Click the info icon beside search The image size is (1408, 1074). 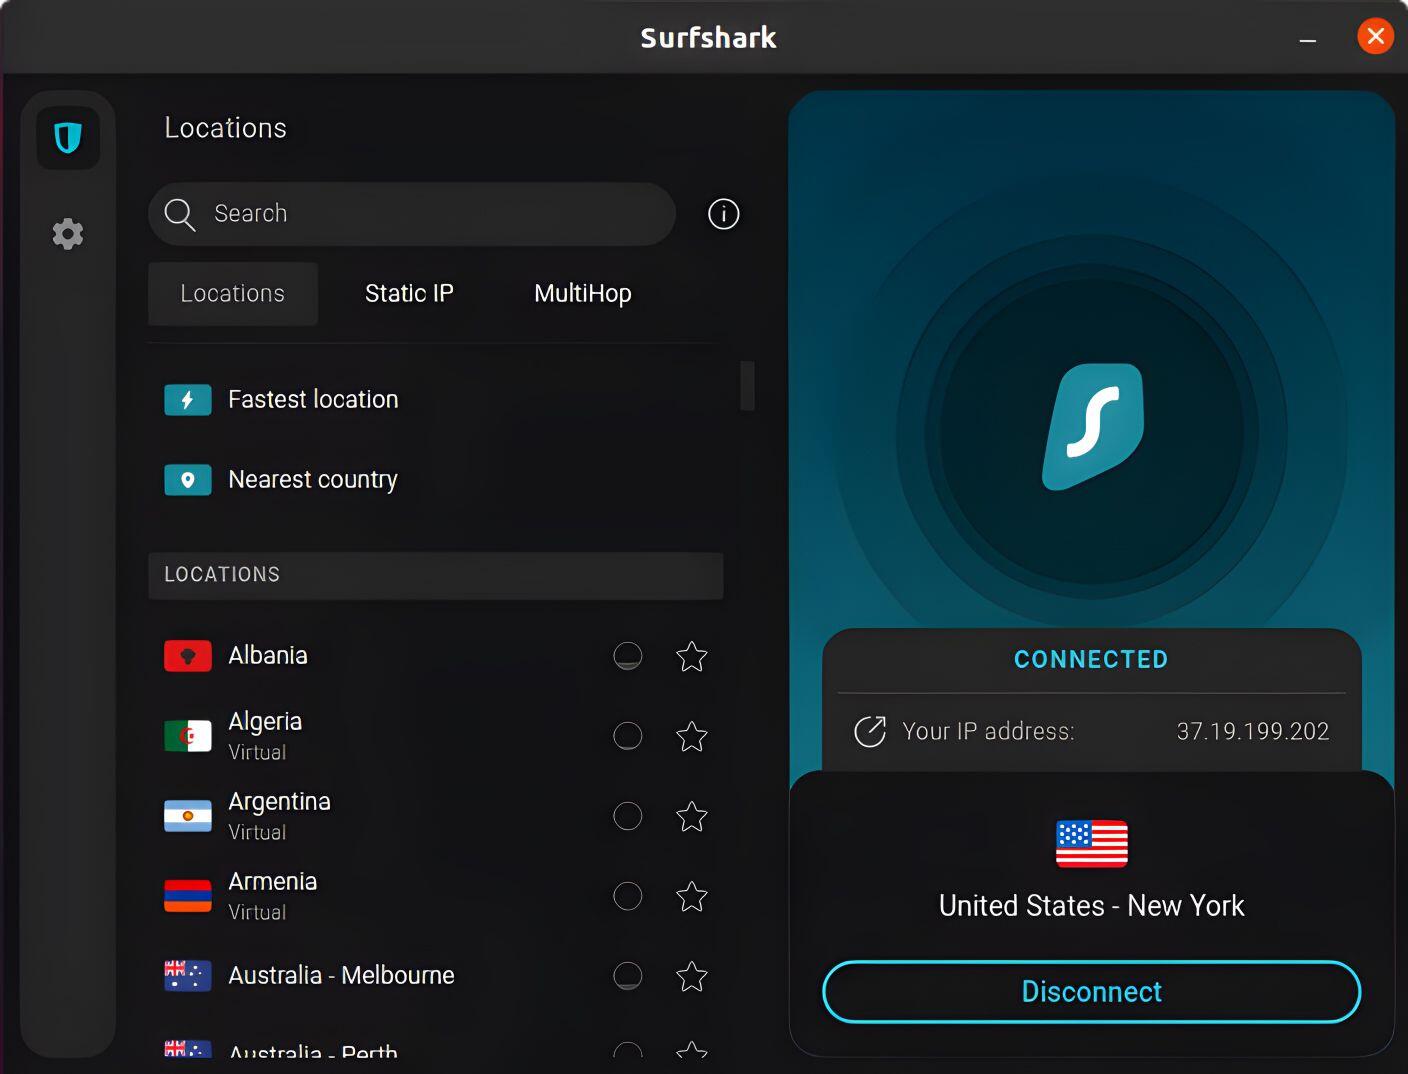(723, 214)
